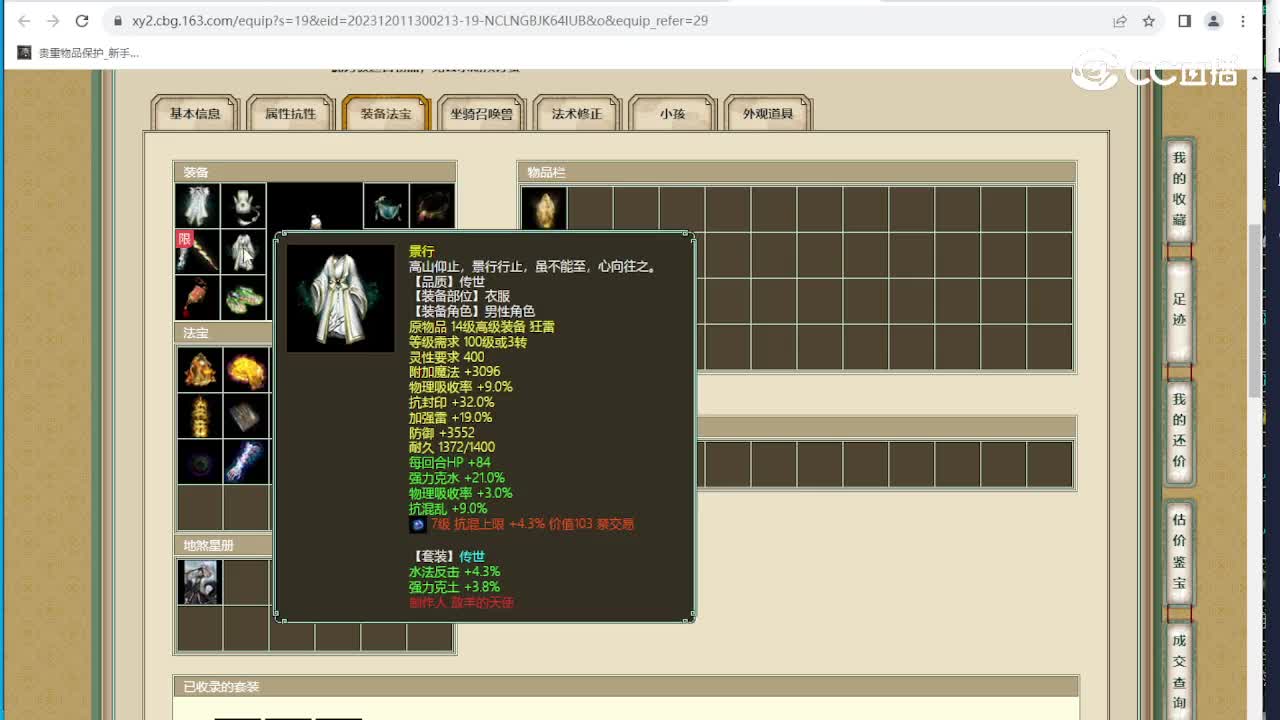Switch to the 法术修正 tab
This screenshot has width=1280, height=720.
pos(577,113)
